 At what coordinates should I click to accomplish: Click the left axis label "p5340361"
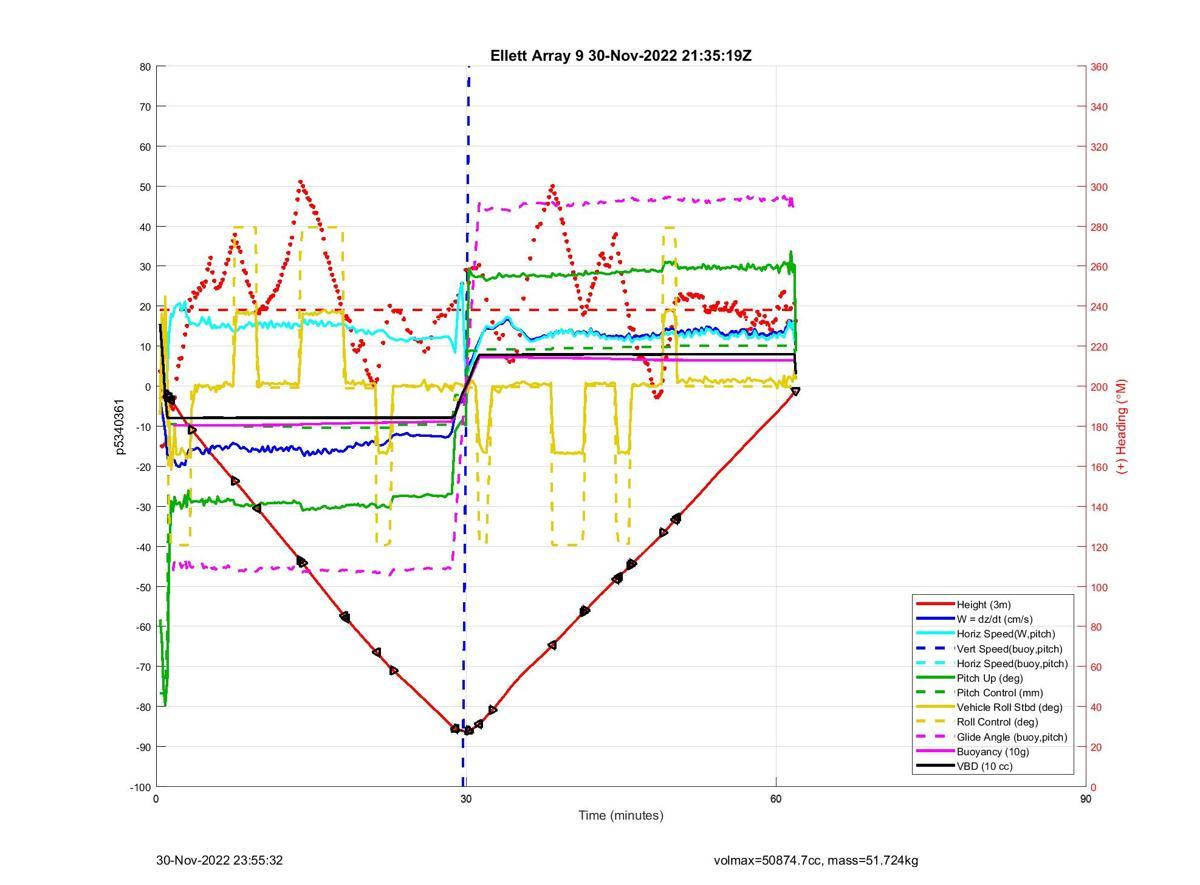(120, 427)
